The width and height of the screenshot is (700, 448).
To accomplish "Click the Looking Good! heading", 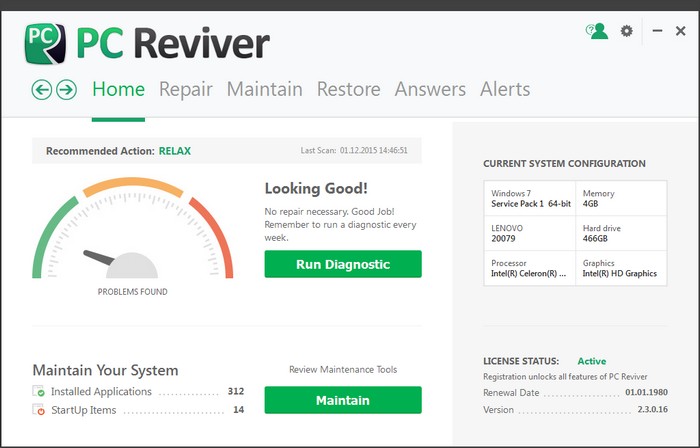I will (x=316, y=188).
